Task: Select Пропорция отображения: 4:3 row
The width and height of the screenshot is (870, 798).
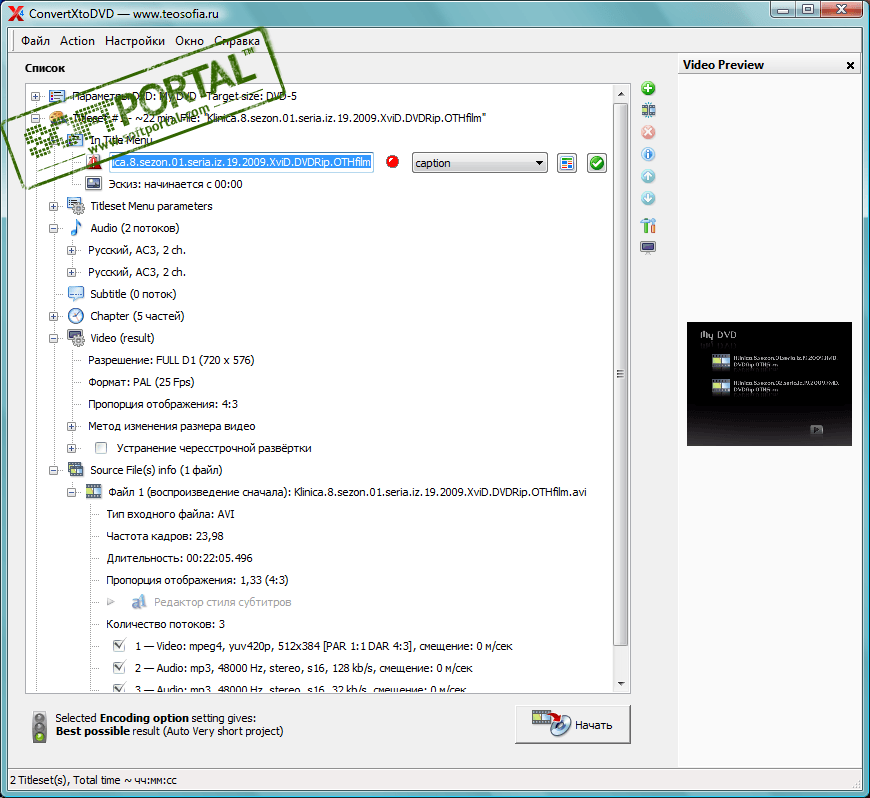Action: click(163, 404)
